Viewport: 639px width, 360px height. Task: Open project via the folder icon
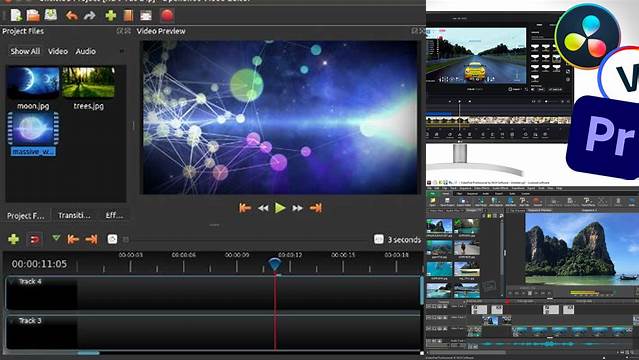point(33,15)
